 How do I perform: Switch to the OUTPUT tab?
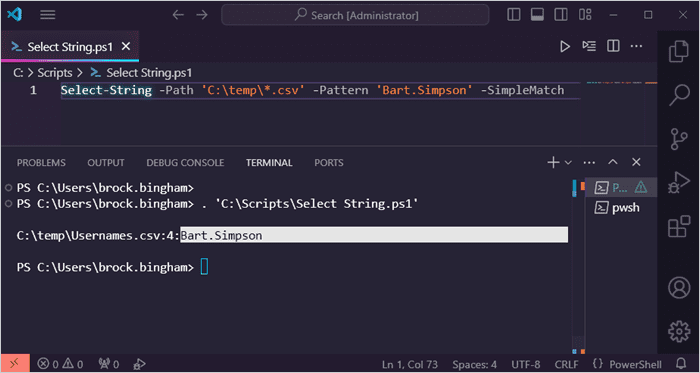click(x=106, y=163)
